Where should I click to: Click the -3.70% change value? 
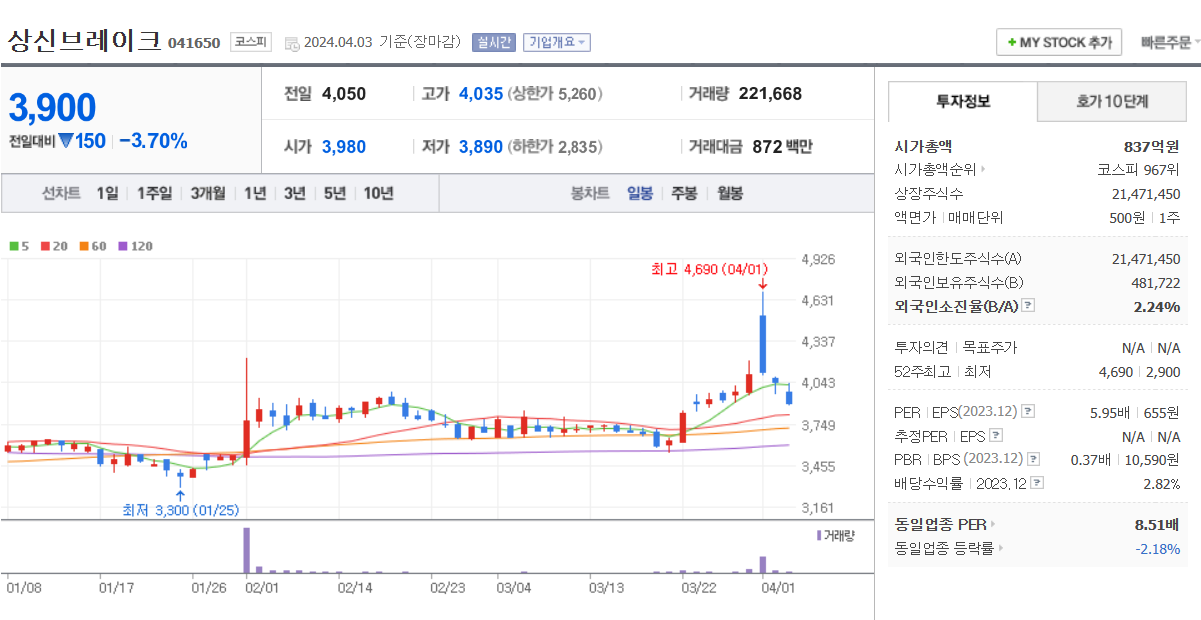153,141
